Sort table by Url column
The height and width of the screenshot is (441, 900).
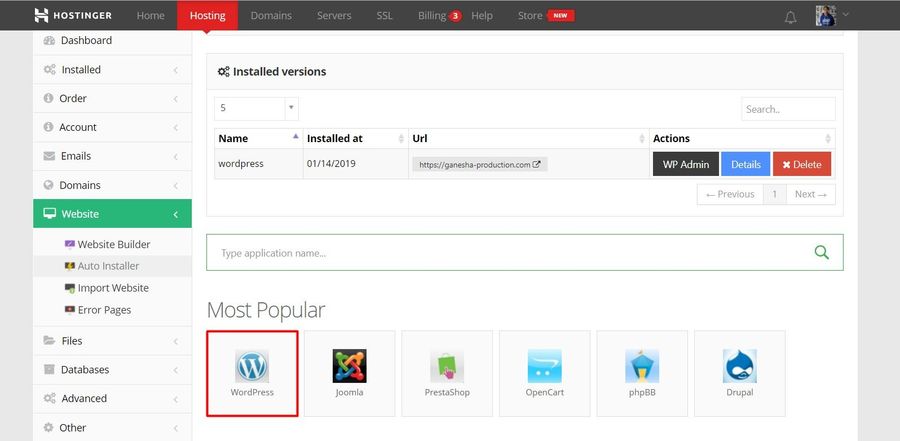pyautogui.click(x=529, y=138)
